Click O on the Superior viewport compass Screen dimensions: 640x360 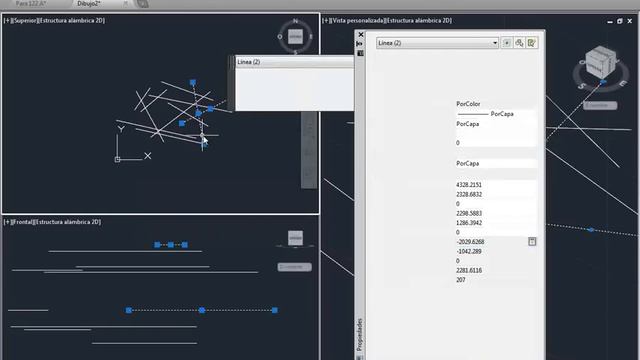(280, 37)
